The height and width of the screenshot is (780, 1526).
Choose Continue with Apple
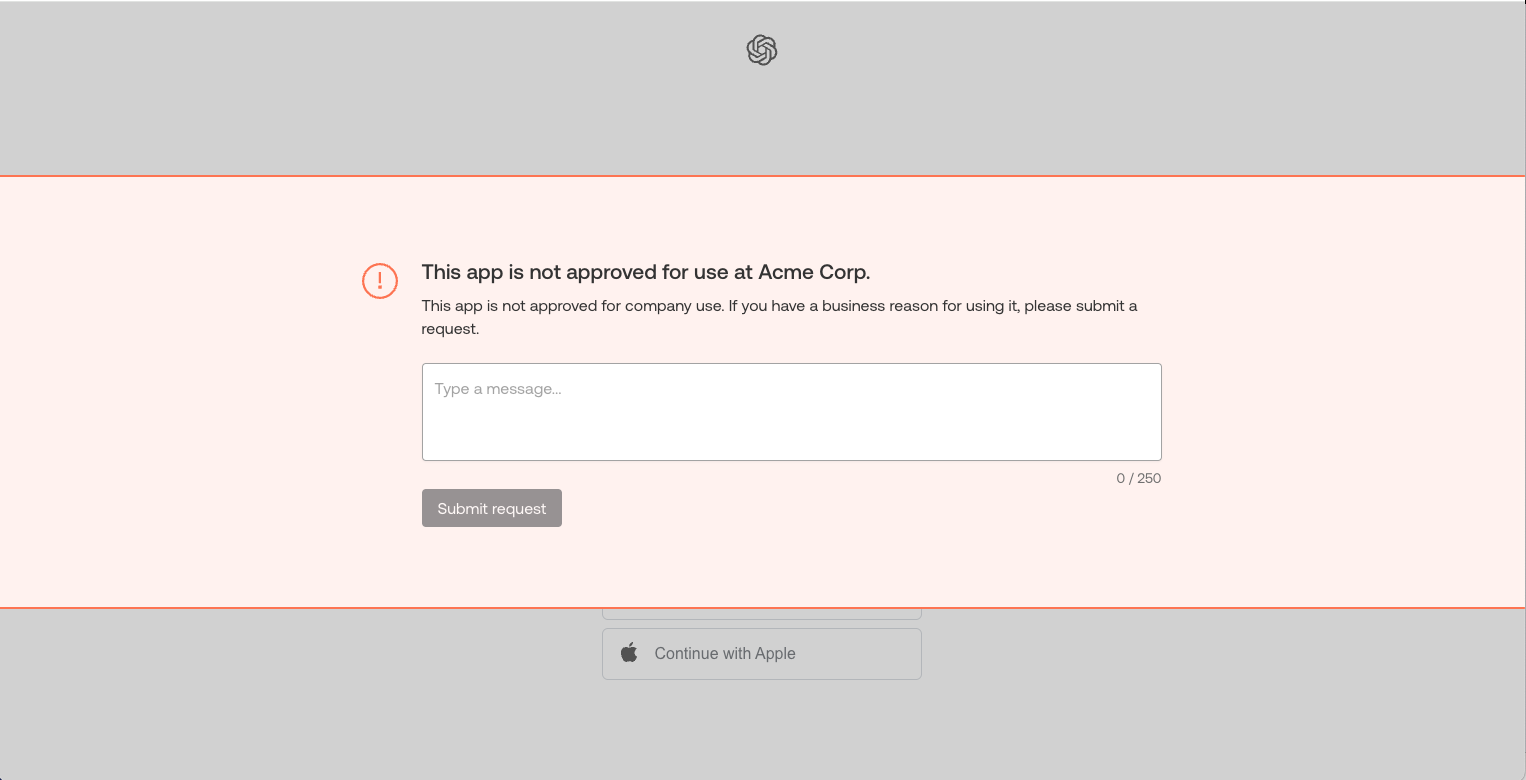tap(761, 654)
